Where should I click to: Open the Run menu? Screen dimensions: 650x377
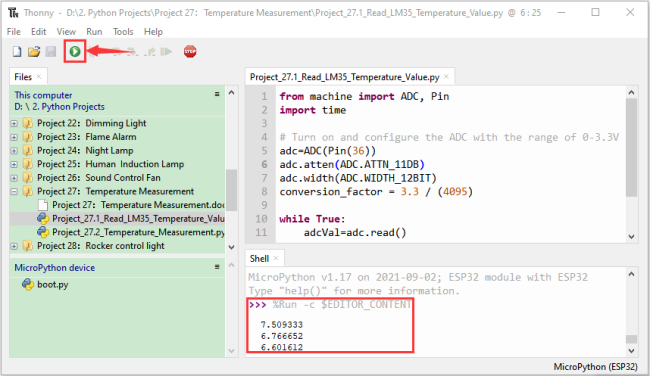pos(94,32)
